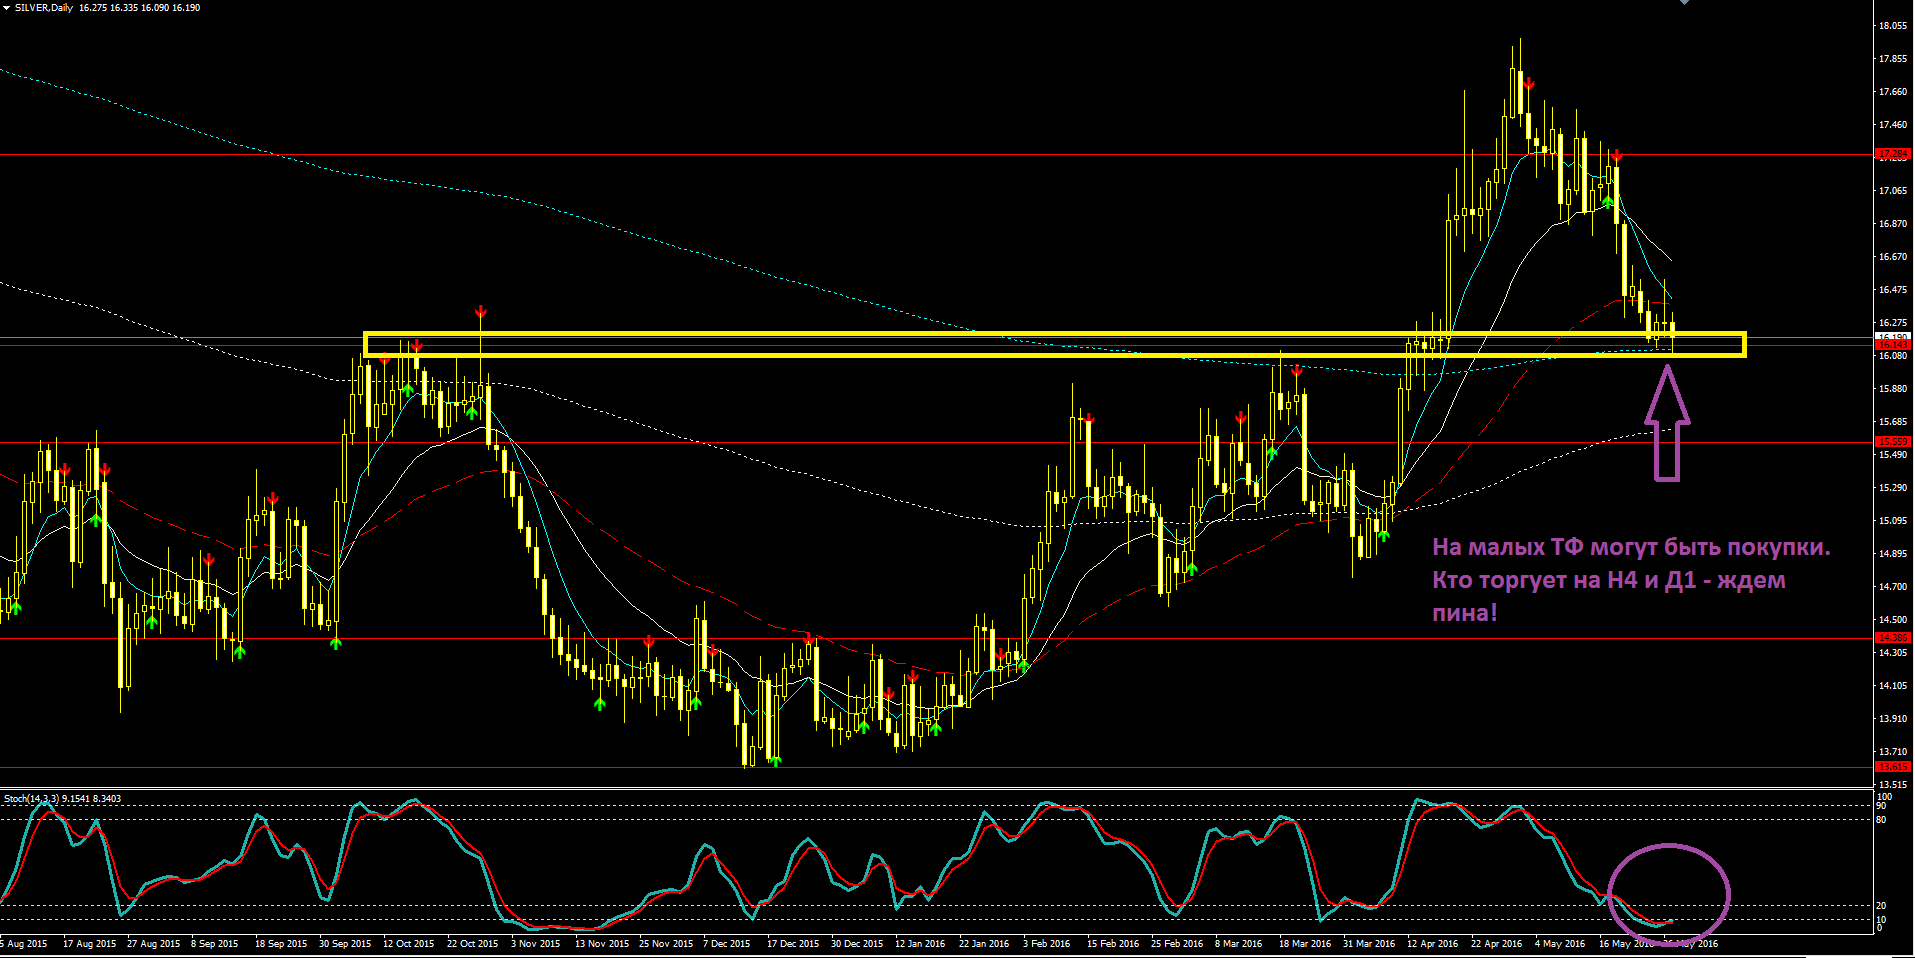Click the 17.460 price scale label
This screenshot has height=958, width=1915.
(x=1893, y=125)
